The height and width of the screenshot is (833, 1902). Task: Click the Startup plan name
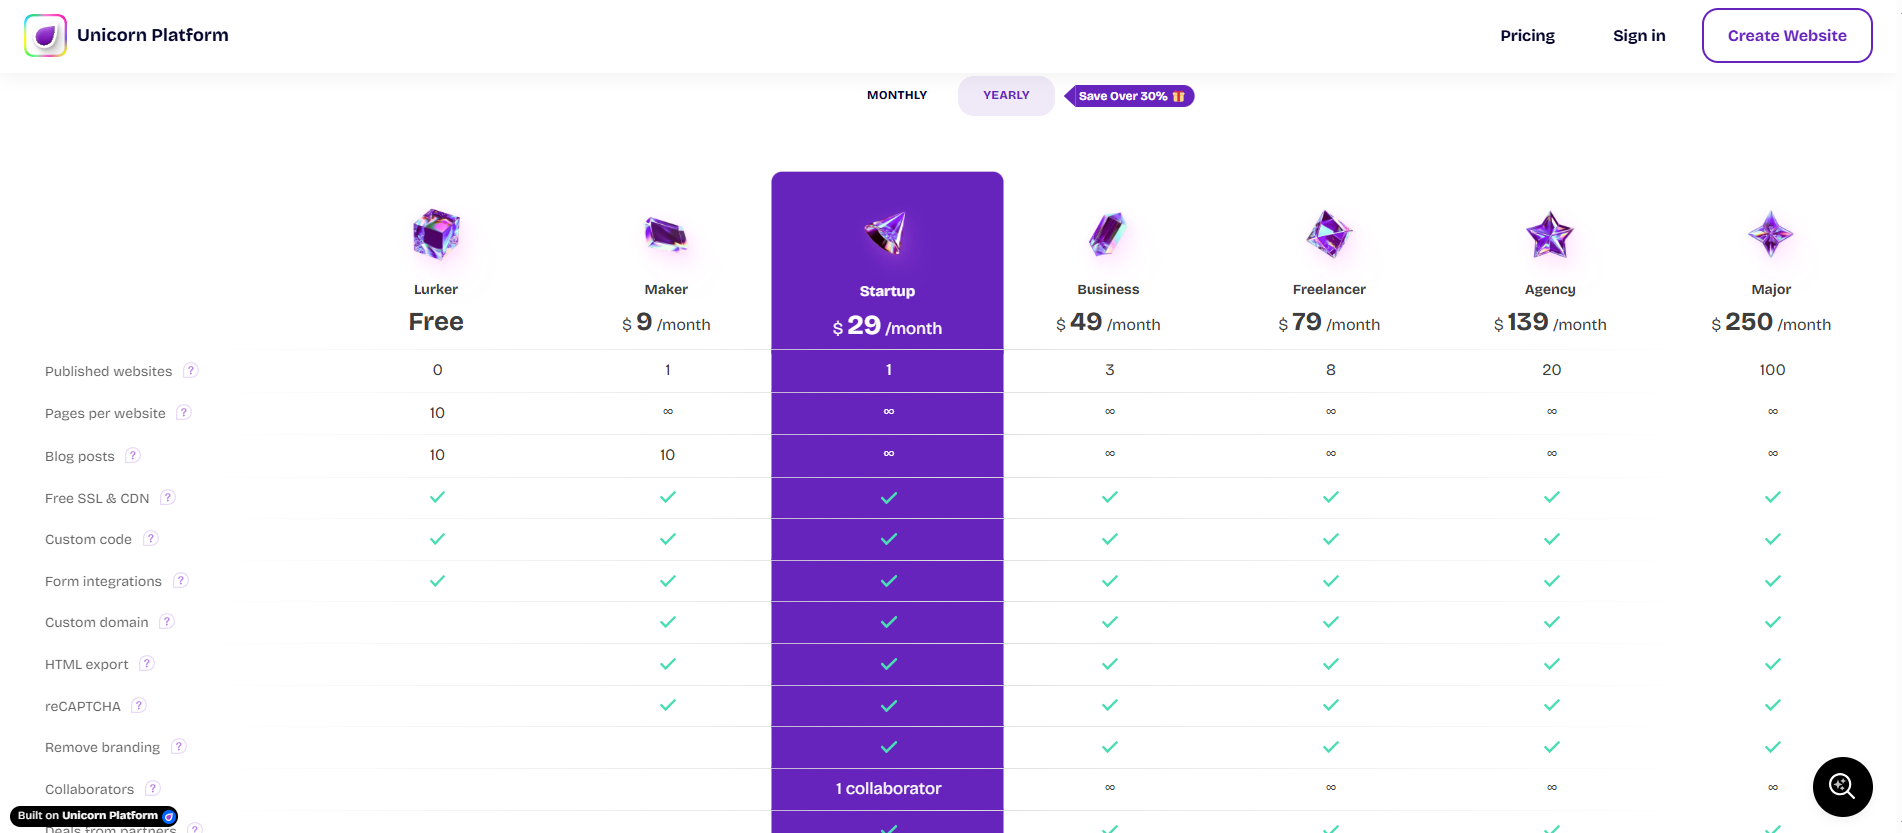click(887, 291)
